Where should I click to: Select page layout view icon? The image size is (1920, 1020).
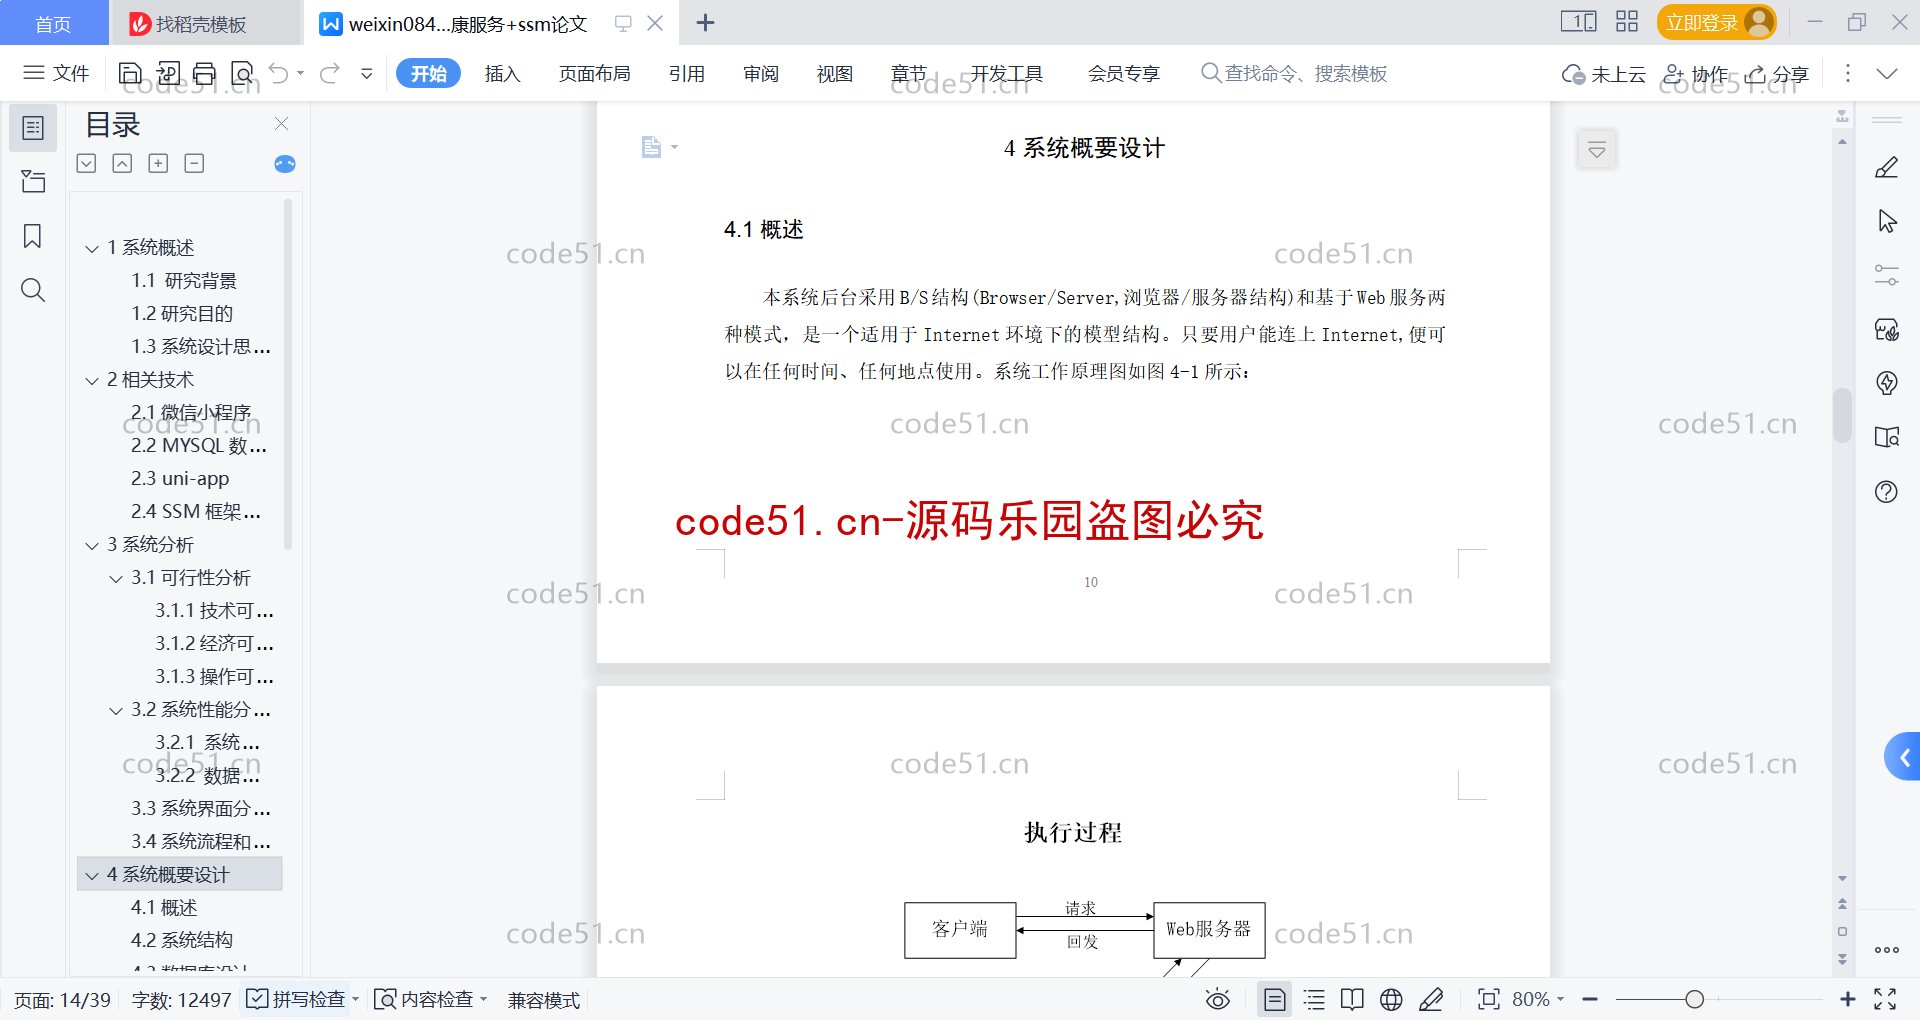[1275, 999]
